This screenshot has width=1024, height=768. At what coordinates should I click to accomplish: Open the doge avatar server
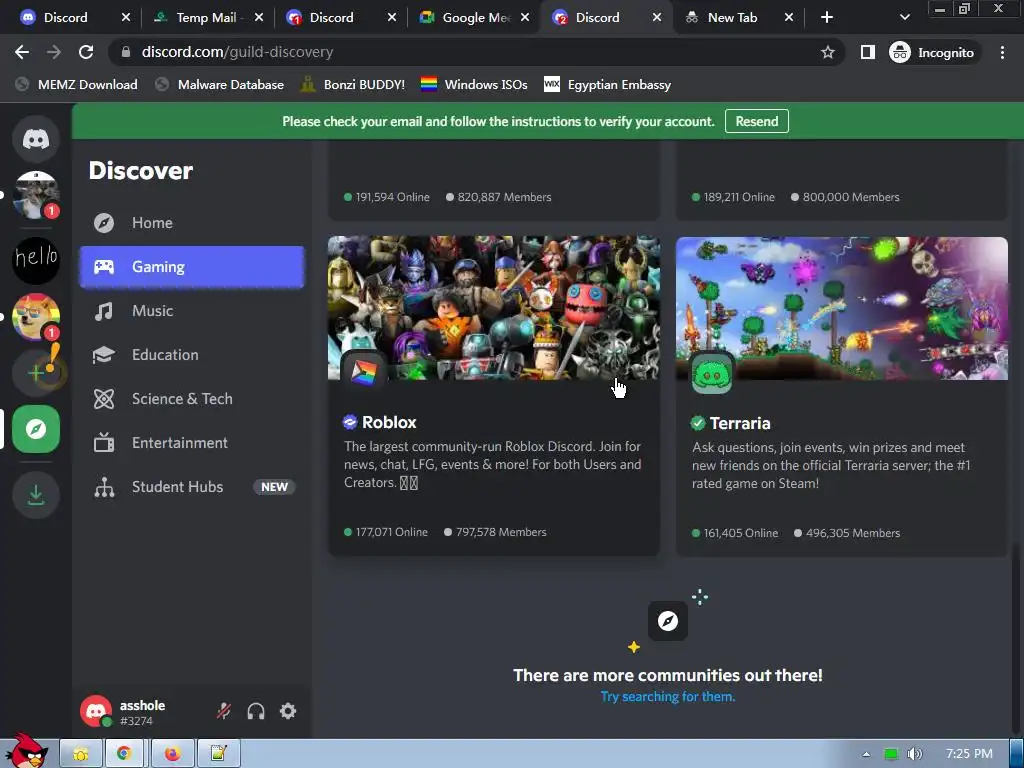pos(36,317)
